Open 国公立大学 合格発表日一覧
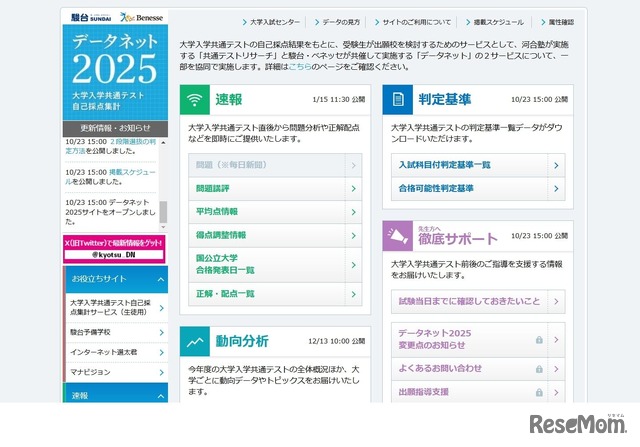Image resolution: width=640 pixels, height=447 pixels. (275, 265)
